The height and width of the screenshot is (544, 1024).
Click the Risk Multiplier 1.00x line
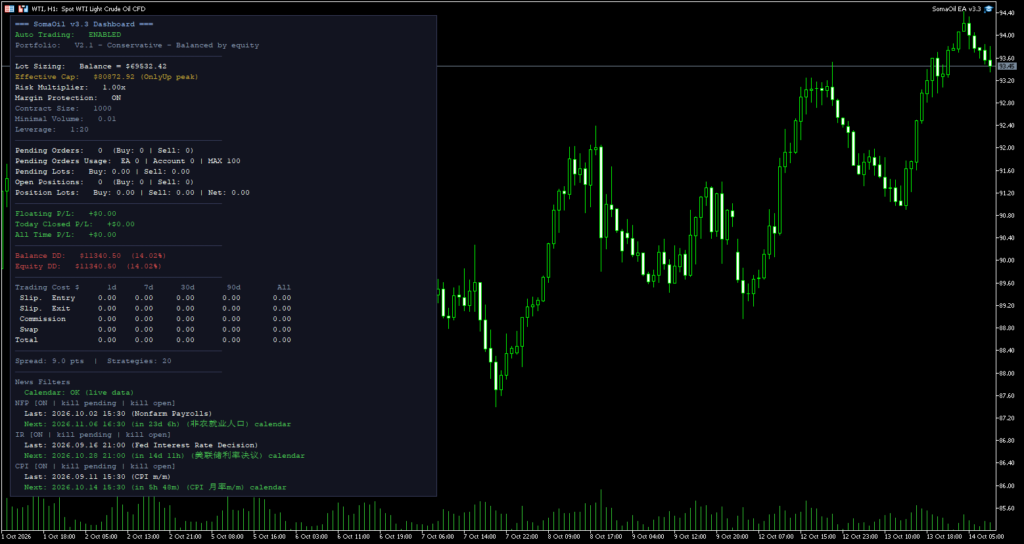click(71, 87)
